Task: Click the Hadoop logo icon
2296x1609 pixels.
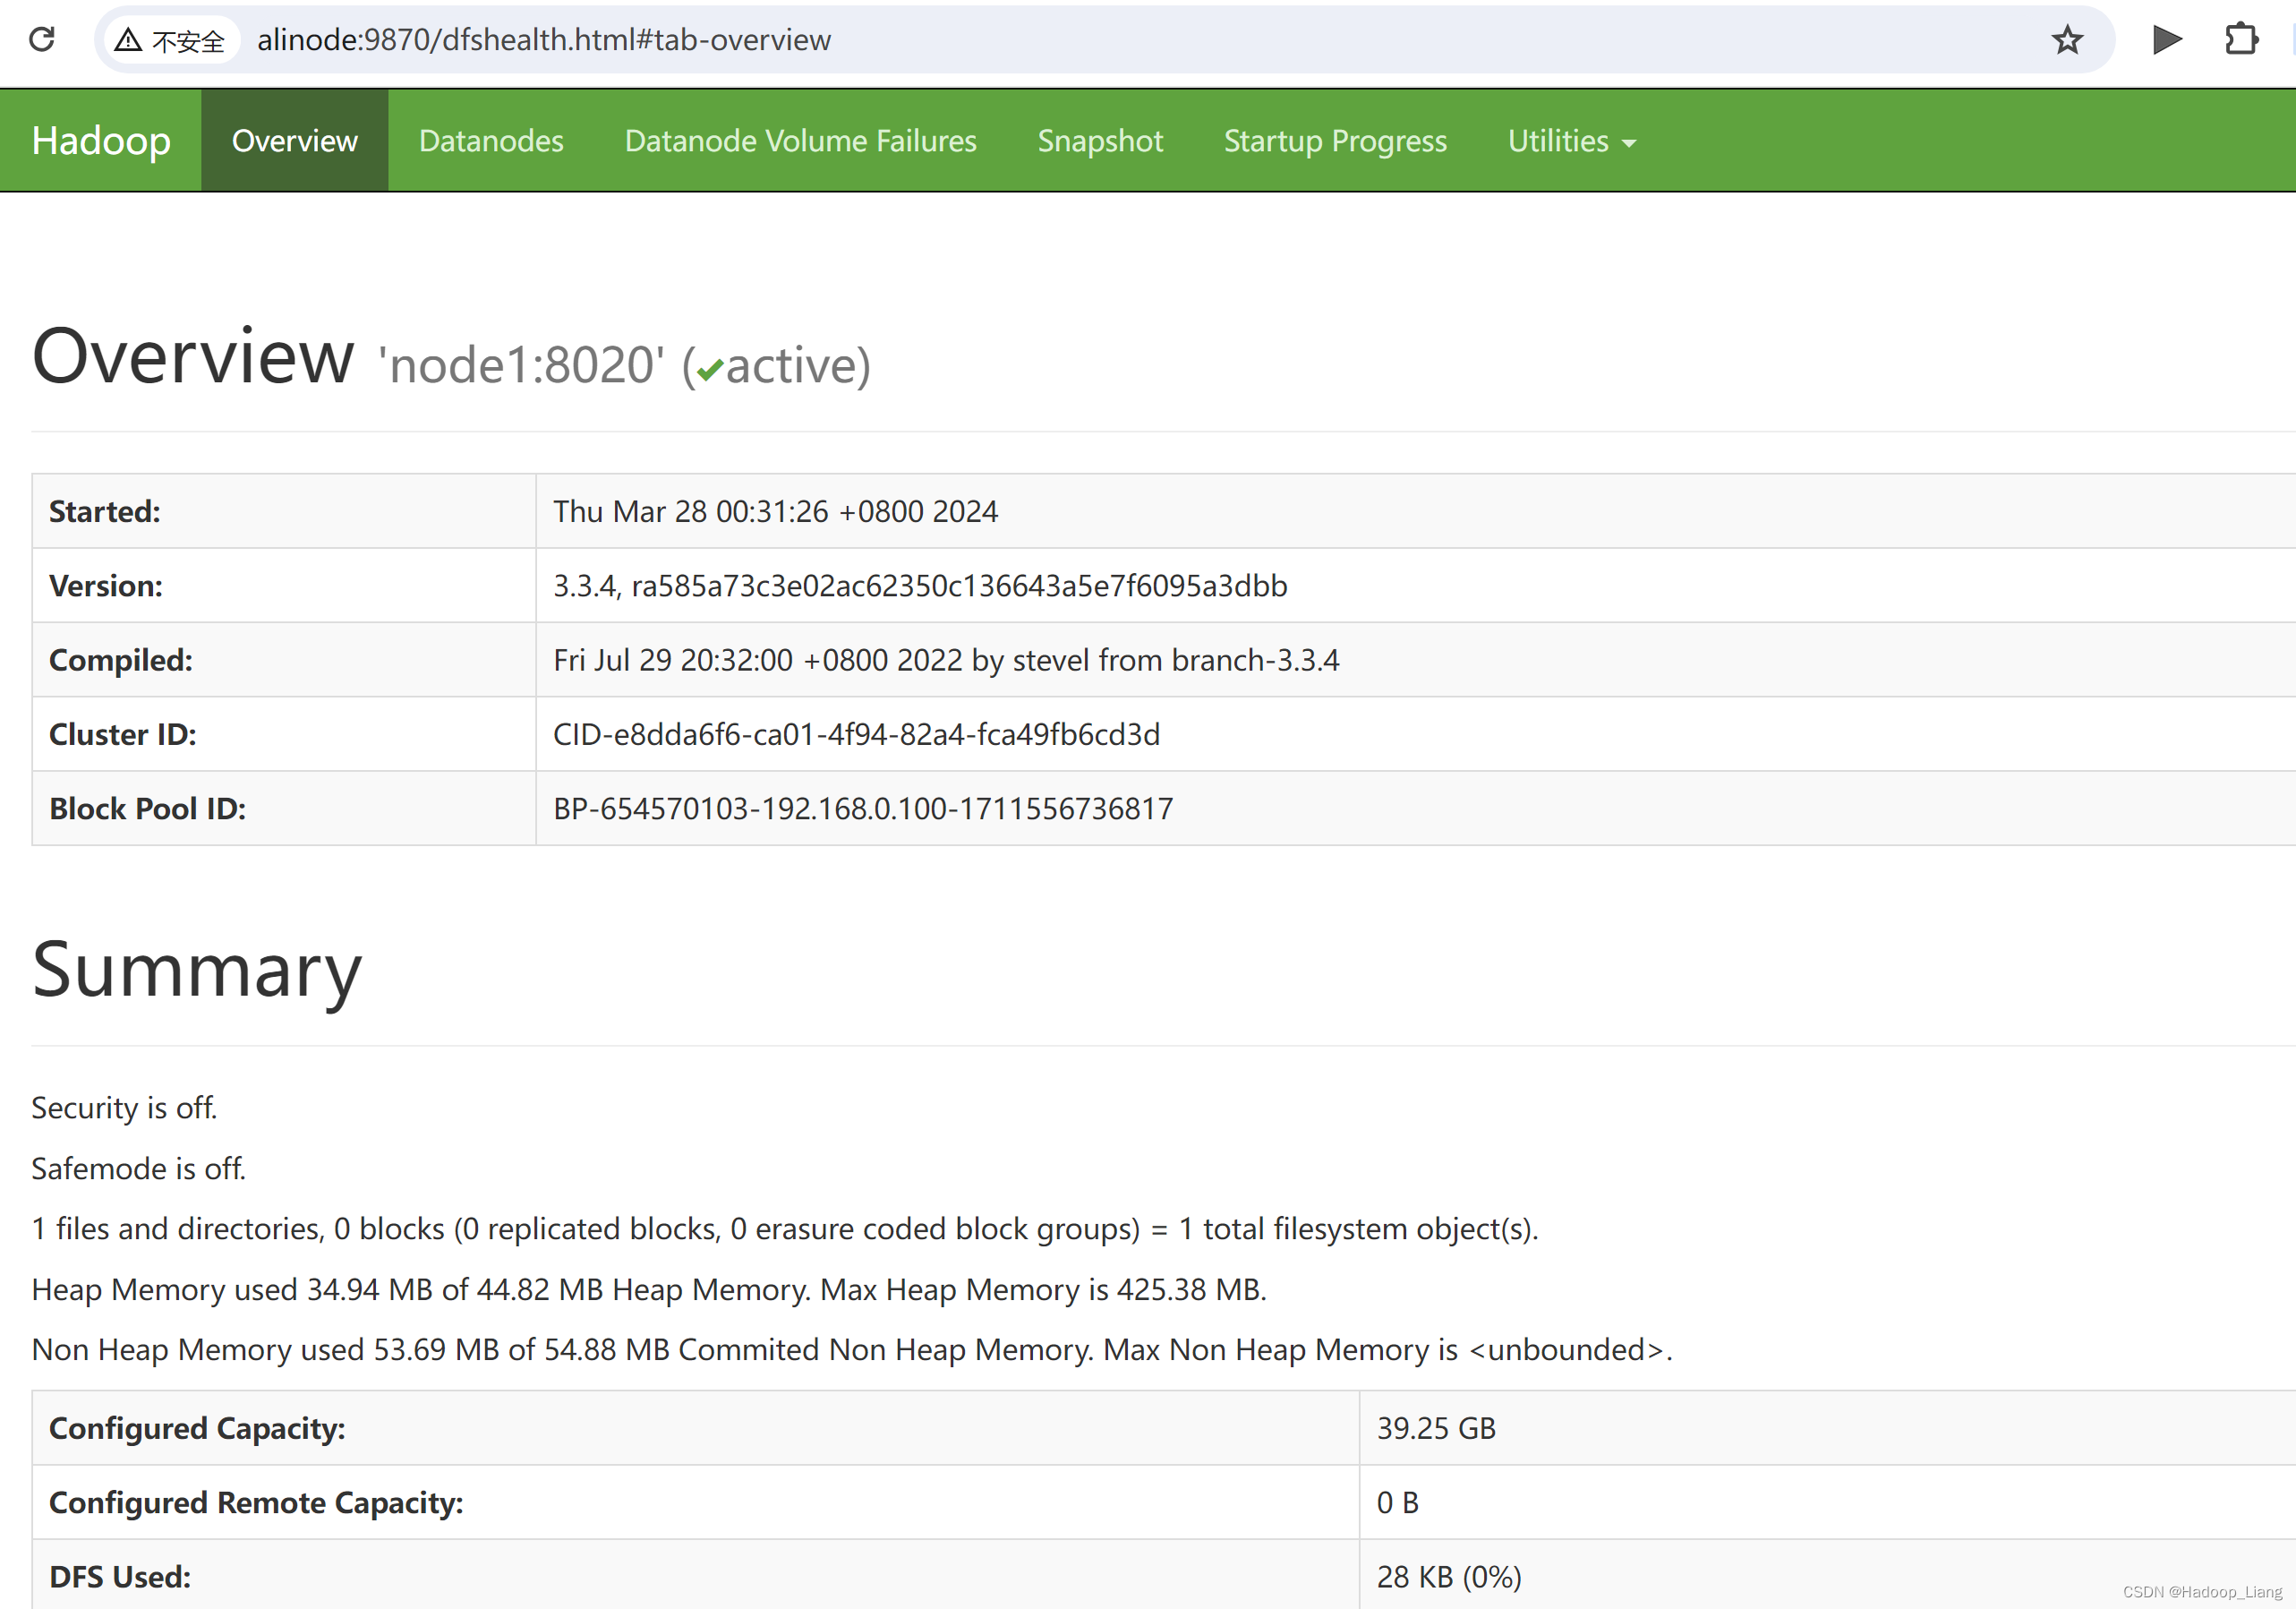Action: pyautogui.click(x=101, y=140)
